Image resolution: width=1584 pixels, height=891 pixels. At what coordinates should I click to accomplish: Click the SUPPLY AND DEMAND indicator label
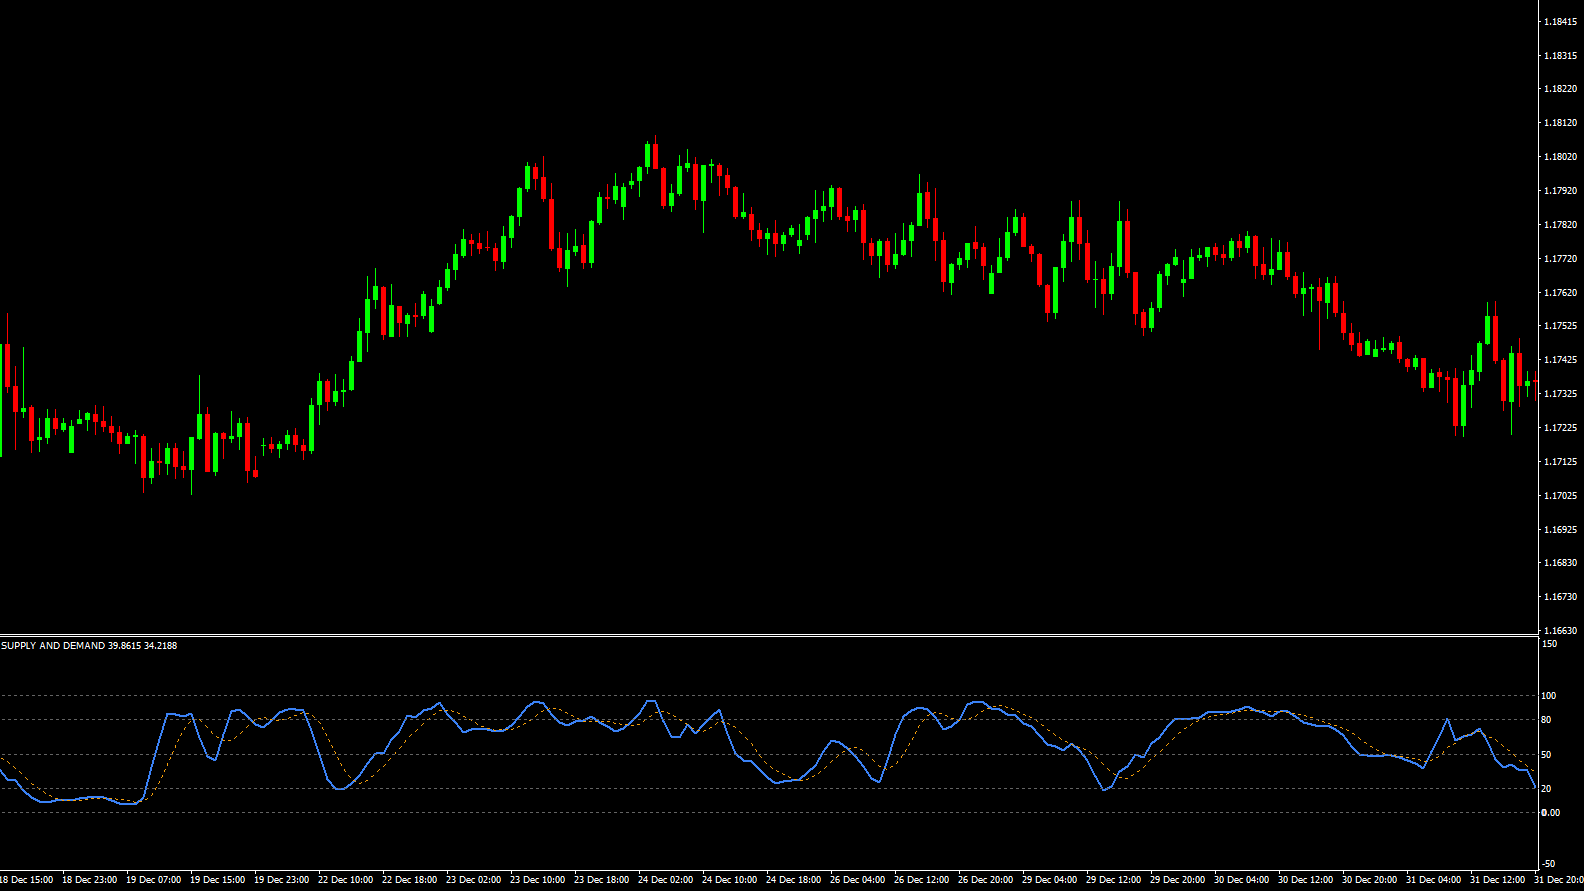click(89, 646)
